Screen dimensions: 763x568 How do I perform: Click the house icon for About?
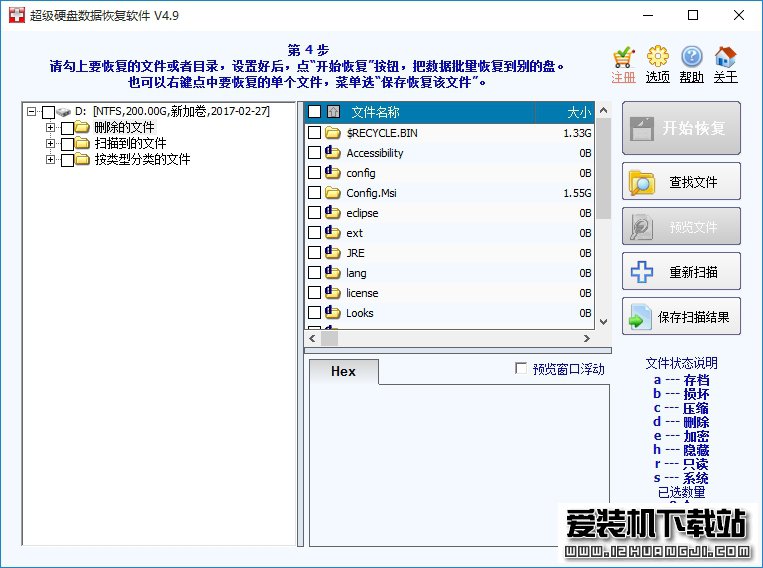tap(725, 57)
